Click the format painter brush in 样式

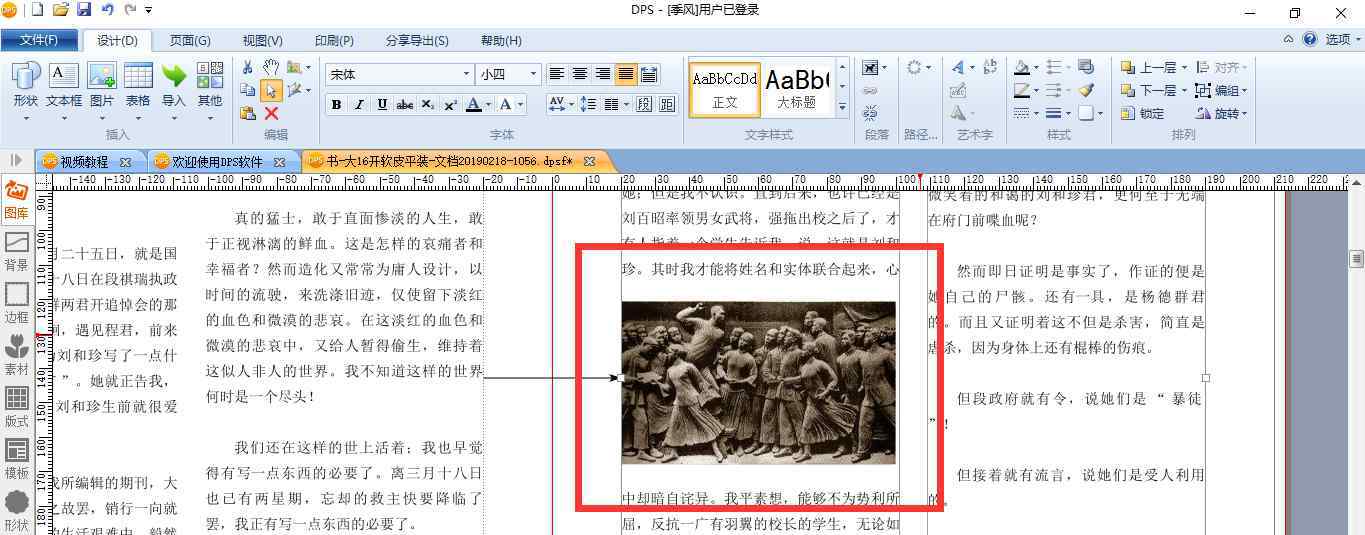[x=1087, y=90]
